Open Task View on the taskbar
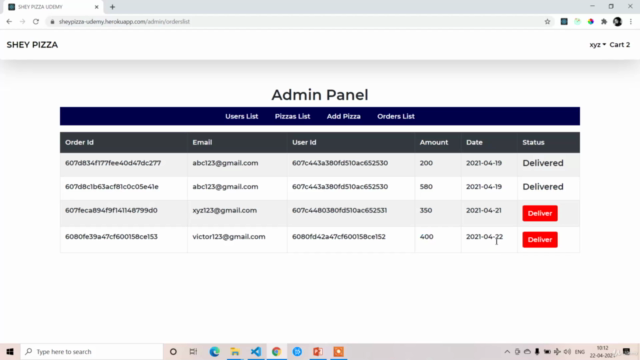Image resolution: width=640 pixels, height=360 pixels. pyautogui.click(x=193, y=351)
